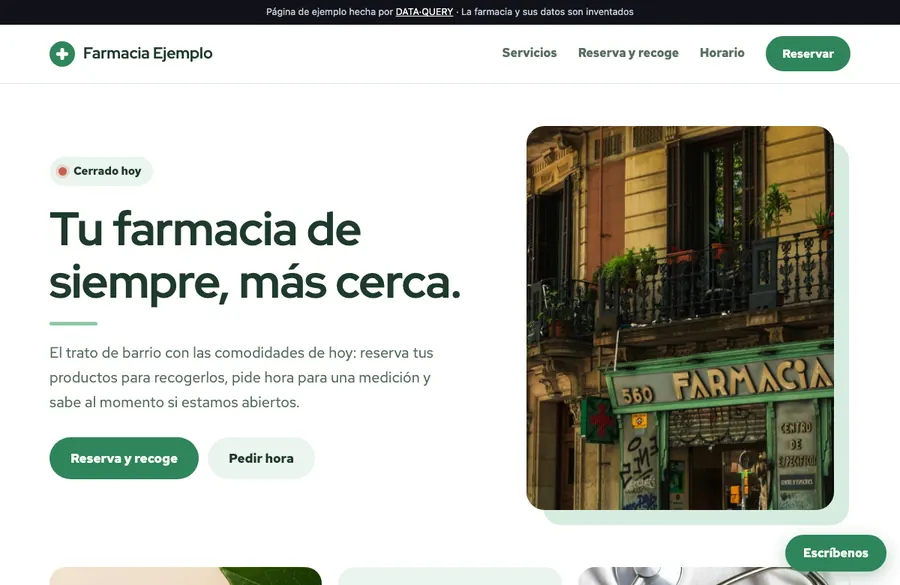Screen dimensions: 900x585
Task: Open the Farmacia Ejemplo home link
Action: click(x=131, y=54)
